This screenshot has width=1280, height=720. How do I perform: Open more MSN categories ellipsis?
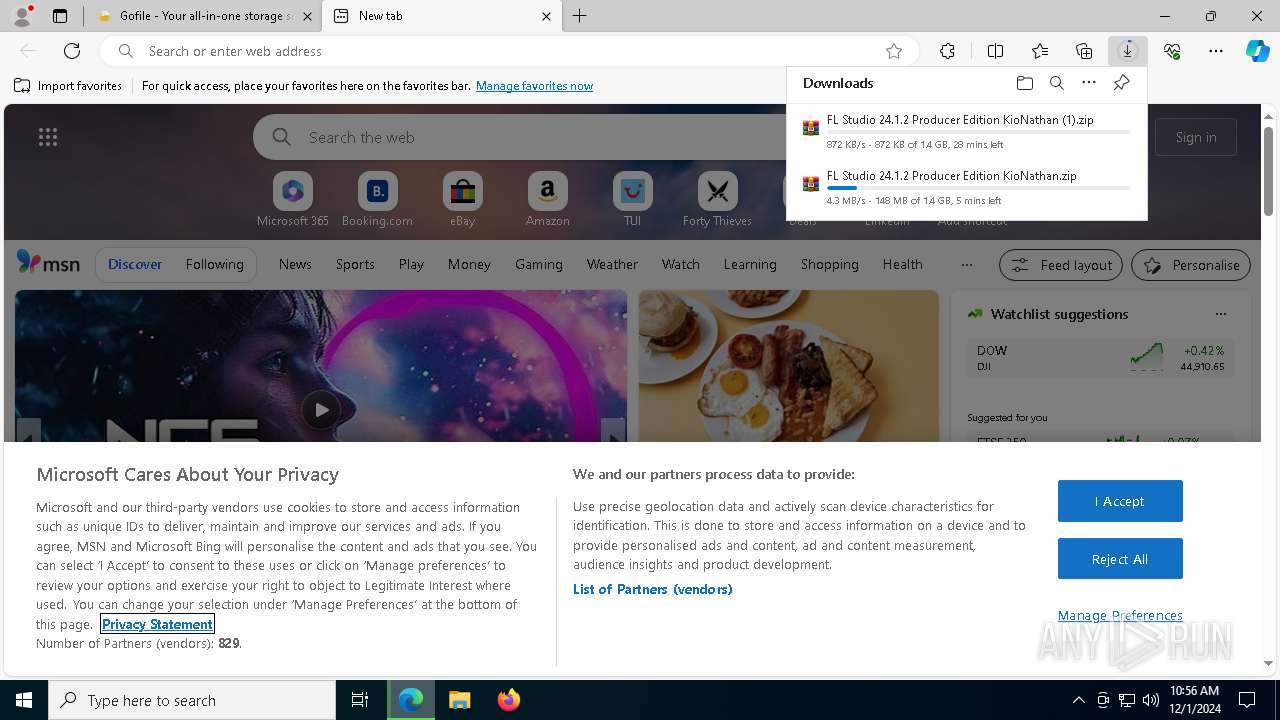coord(966,265)
